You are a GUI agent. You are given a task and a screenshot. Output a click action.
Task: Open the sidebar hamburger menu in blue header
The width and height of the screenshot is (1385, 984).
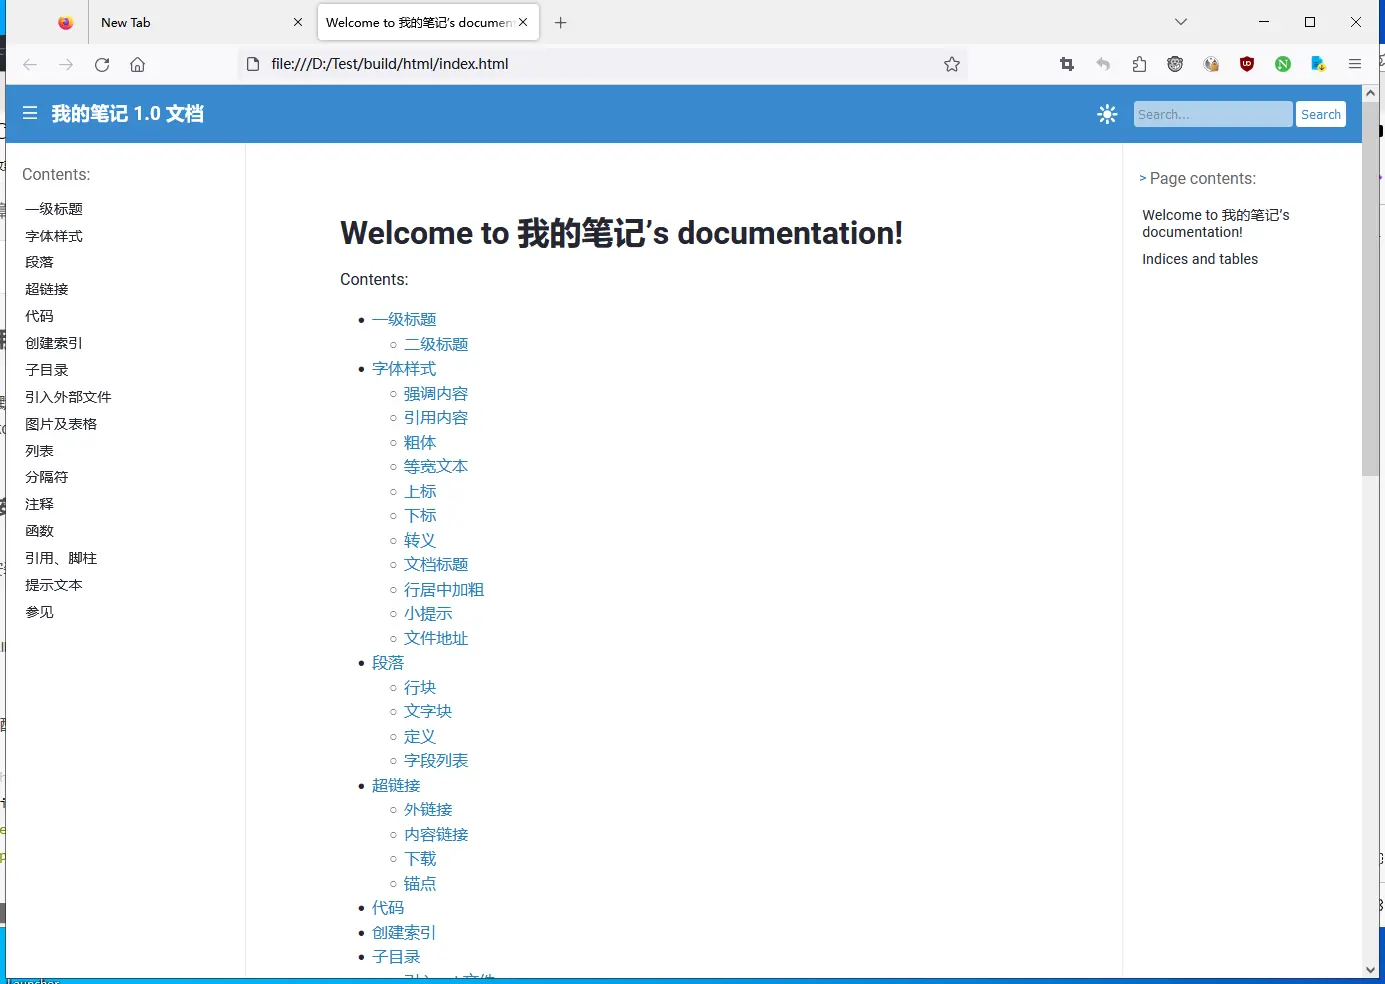30,113
